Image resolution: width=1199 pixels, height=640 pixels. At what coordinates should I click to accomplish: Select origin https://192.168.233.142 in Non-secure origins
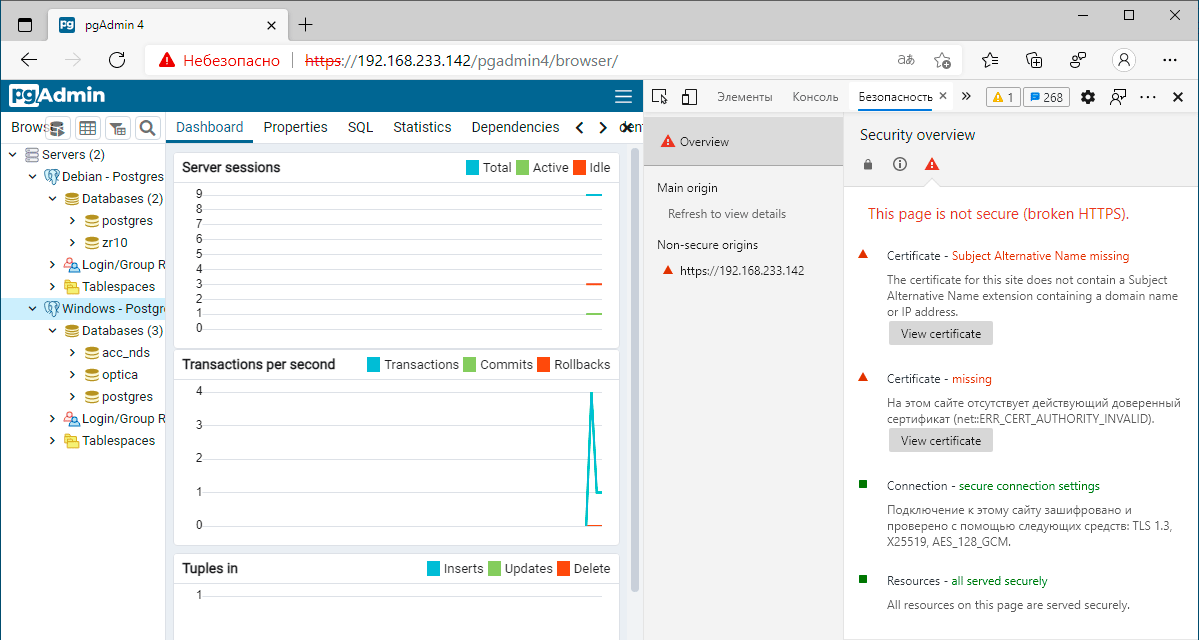[743, 271]
